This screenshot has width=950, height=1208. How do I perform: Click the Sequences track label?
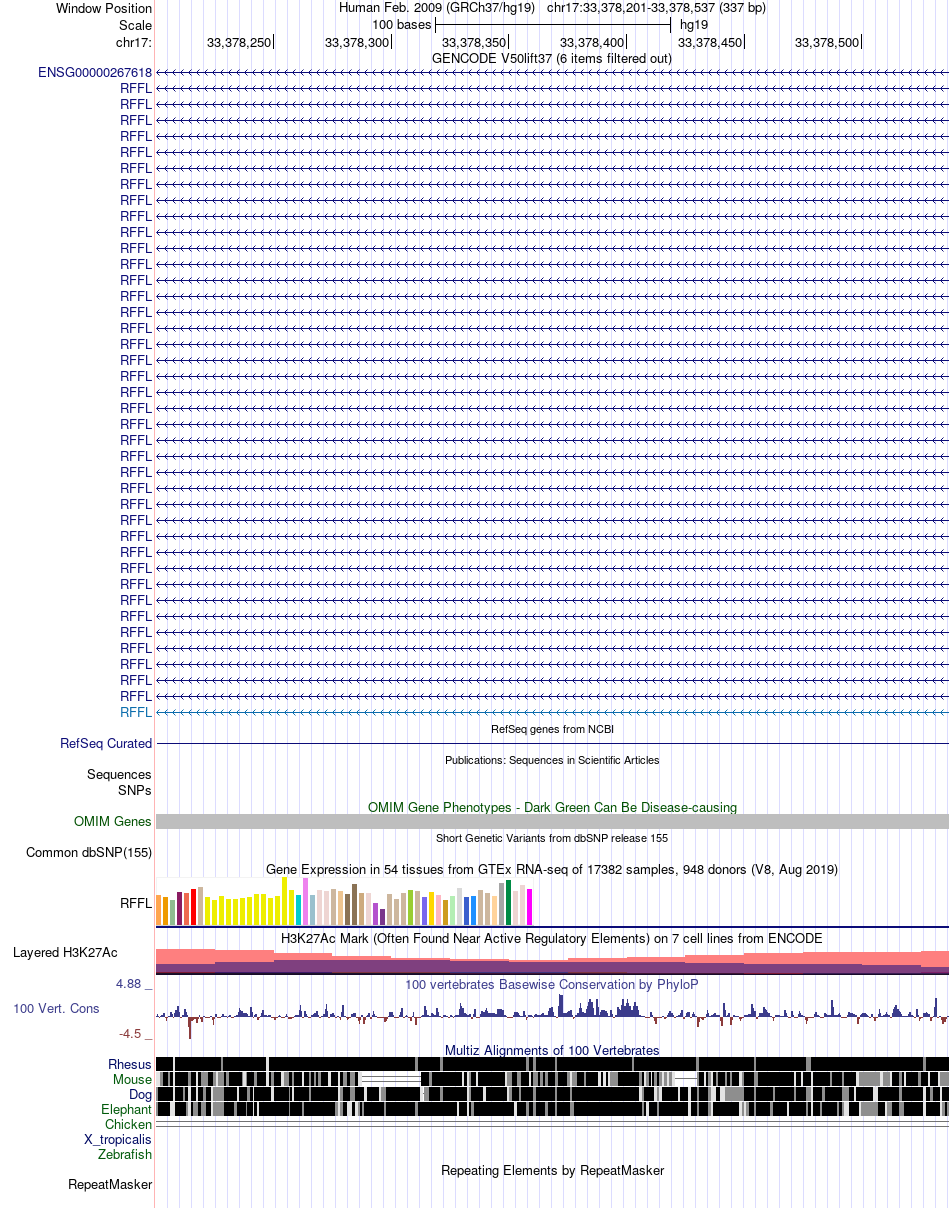tap(119, 774)
